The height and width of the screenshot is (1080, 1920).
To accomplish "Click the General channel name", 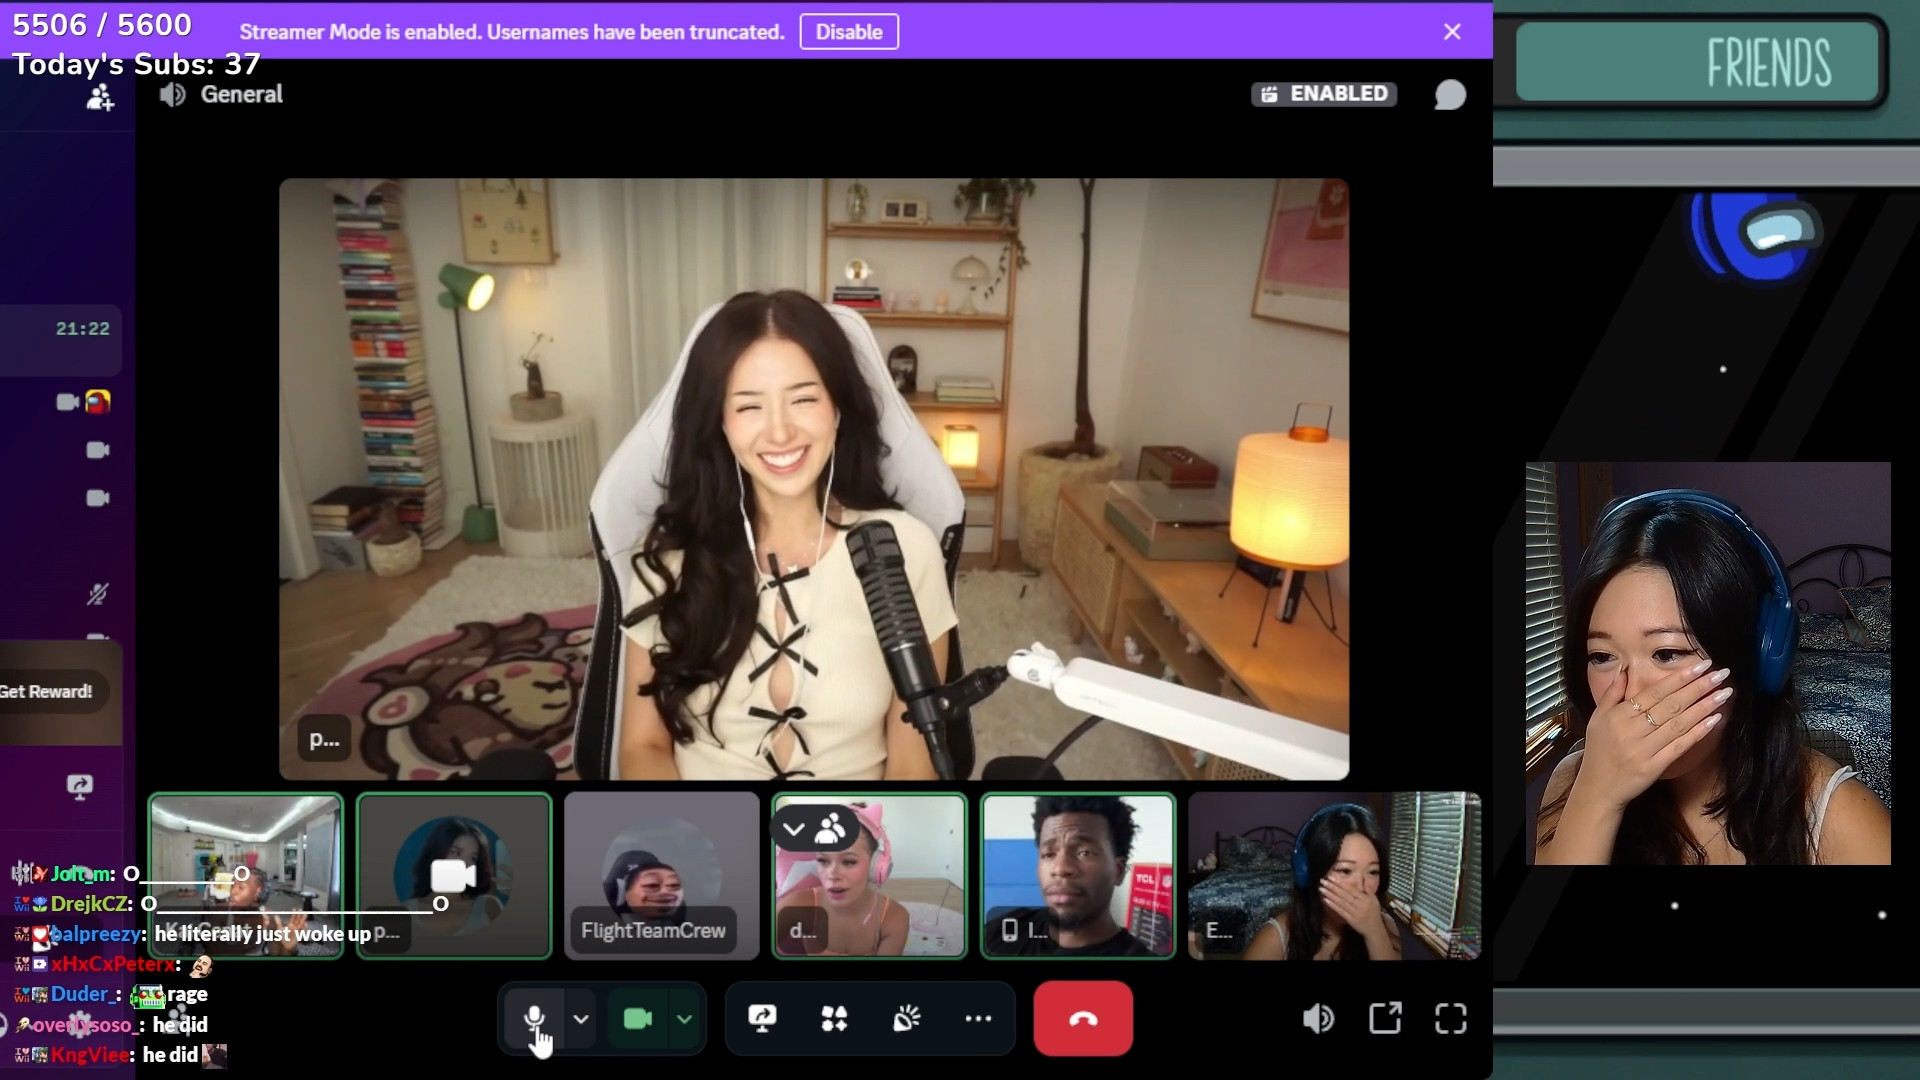I will (242, 94).
